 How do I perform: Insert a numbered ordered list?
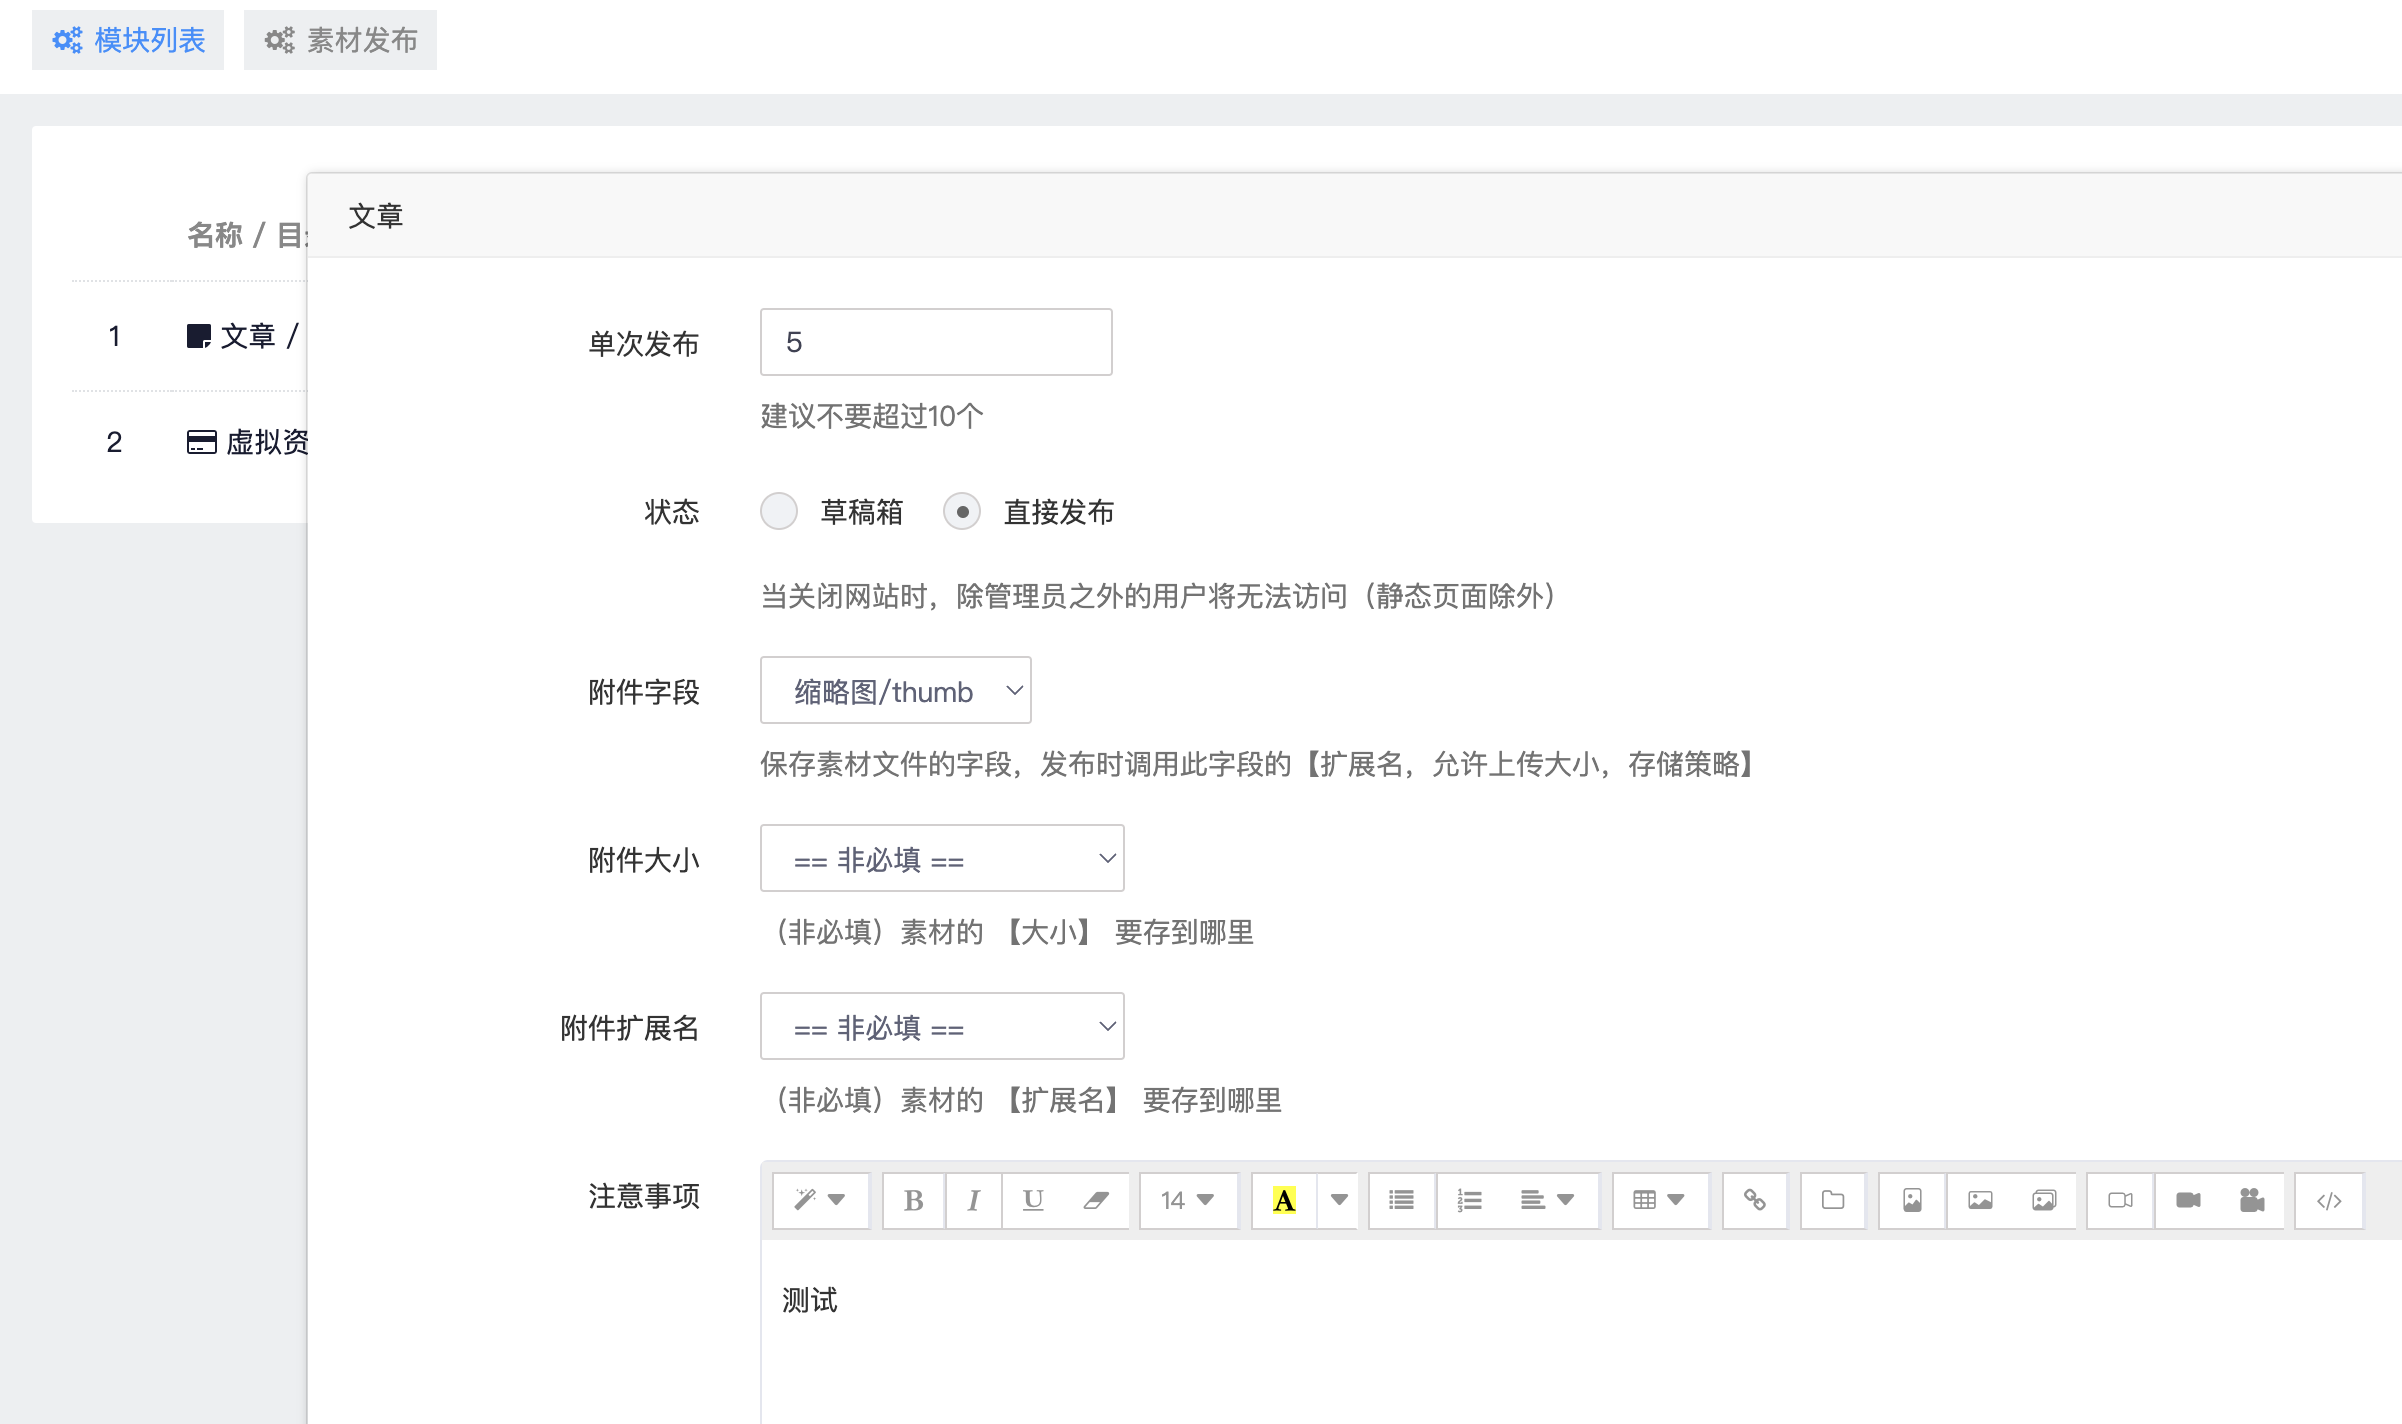pos(1469,1200)
